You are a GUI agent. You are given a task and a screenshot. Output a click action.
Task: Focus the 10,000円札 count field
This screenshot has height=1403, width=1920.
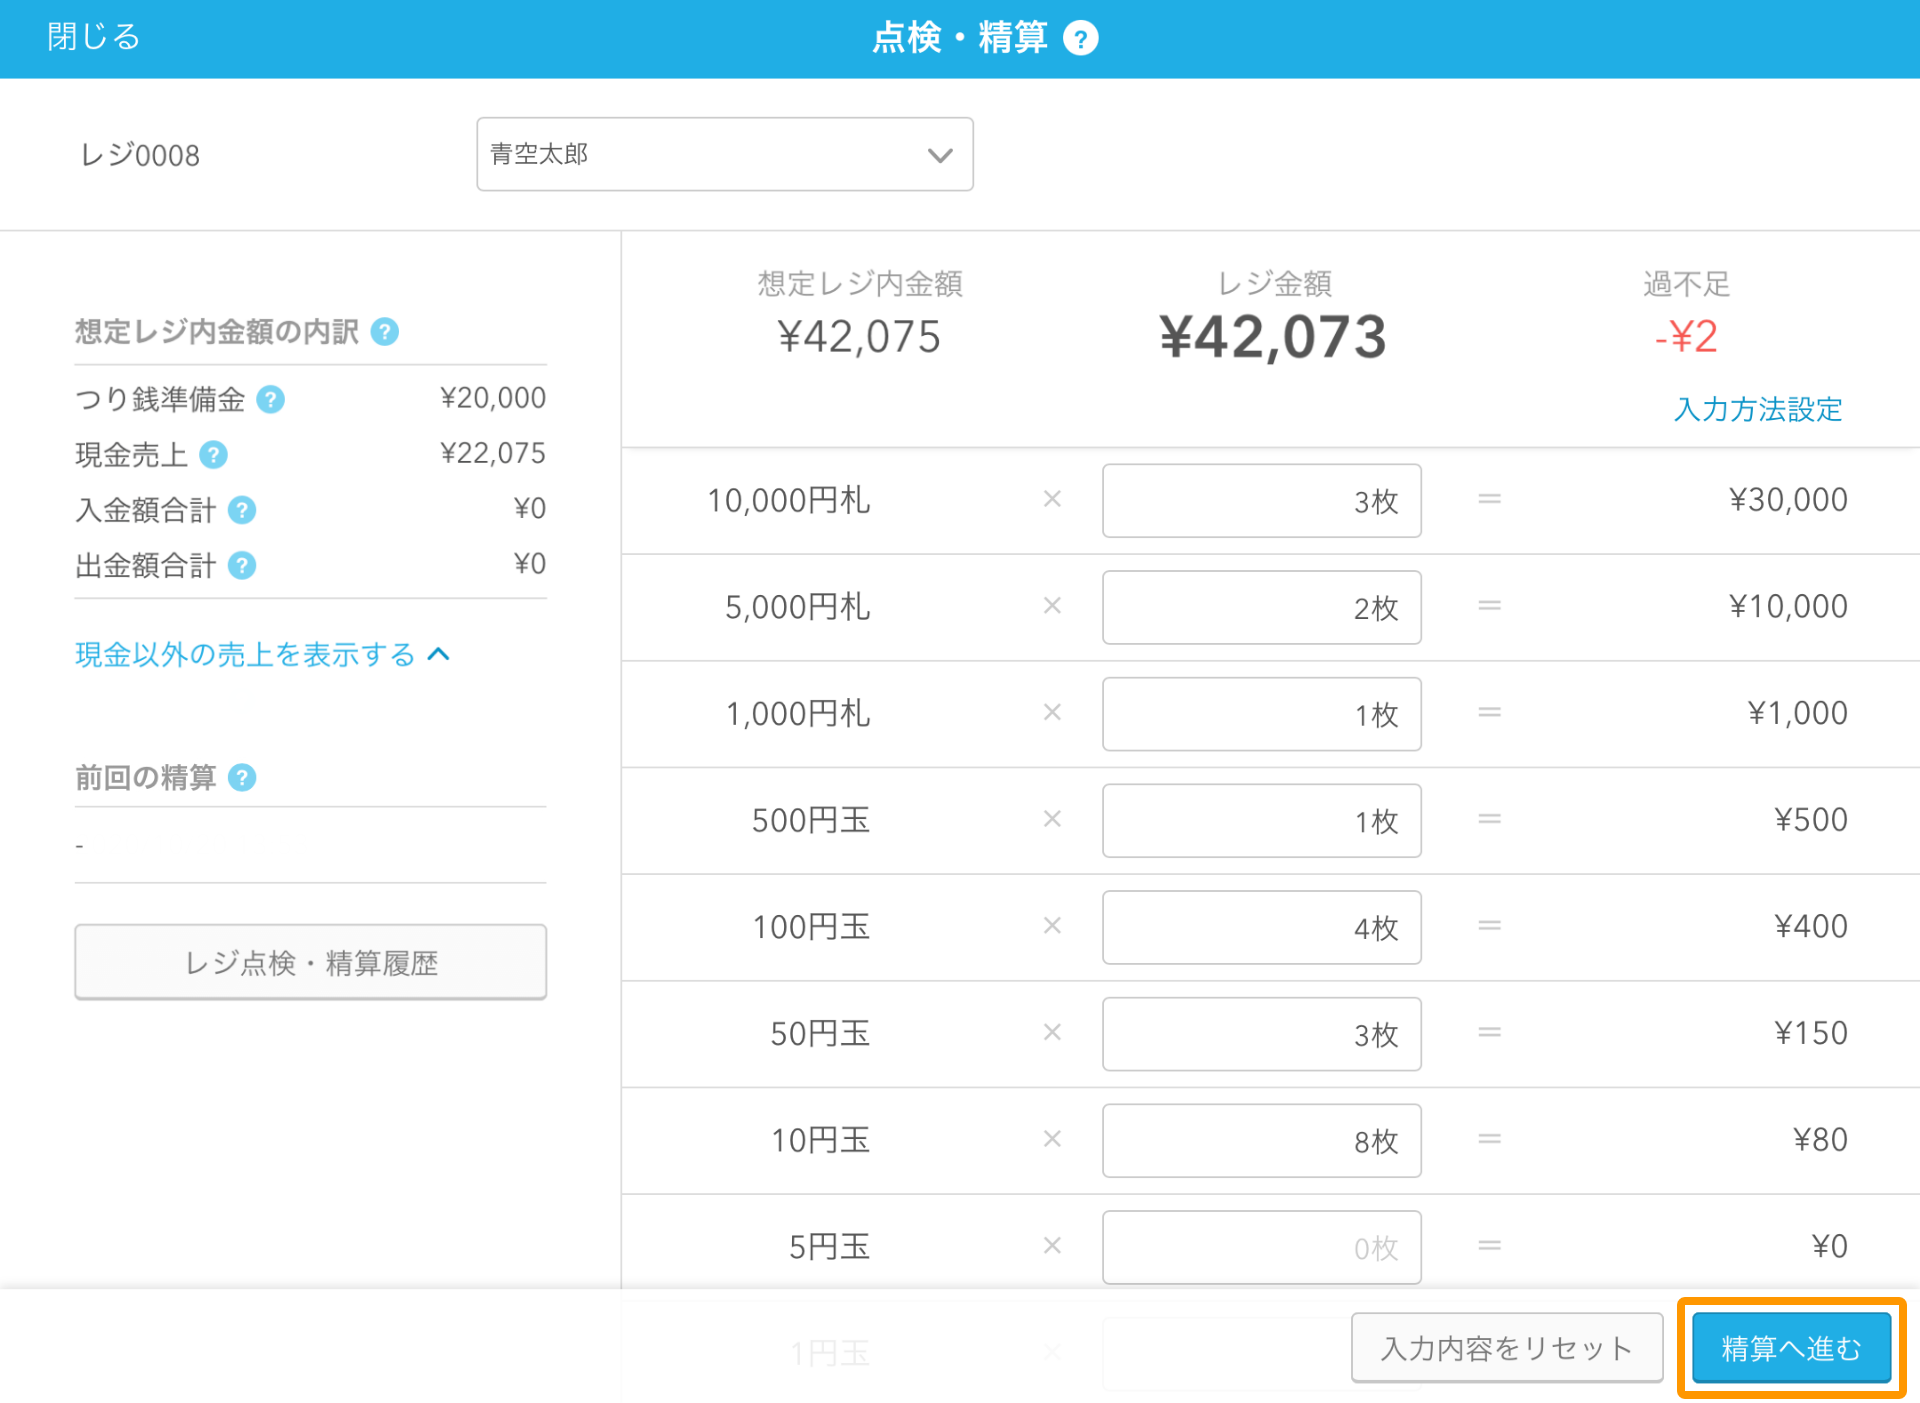[1262, 501]
